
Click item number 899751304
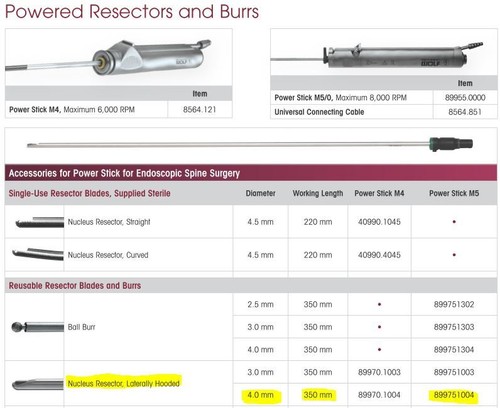tap(454, 350)
